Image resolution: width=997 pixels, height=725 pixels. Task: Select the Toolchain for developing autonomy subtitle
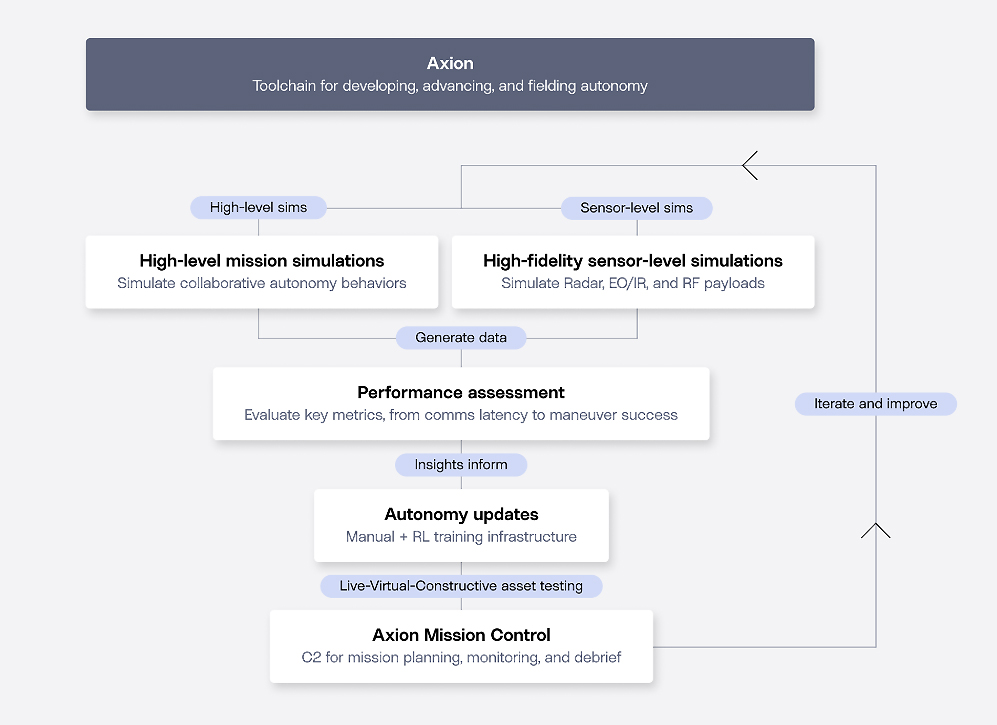(x=450, y=86)
